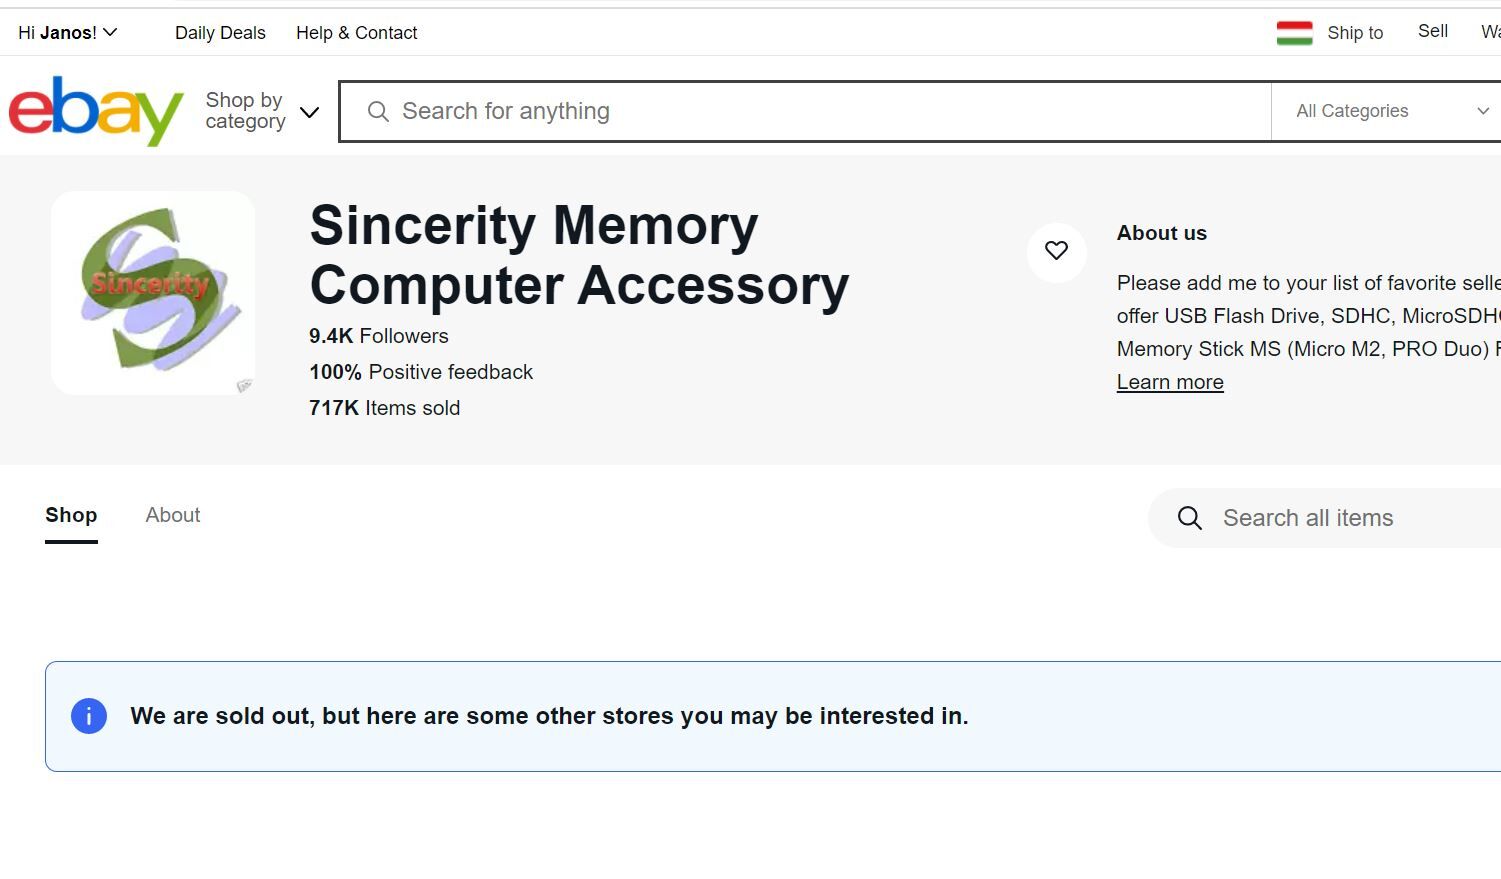Click the Hungarian flag icon
The image size is (1501, 879).
pos(1294,33)
